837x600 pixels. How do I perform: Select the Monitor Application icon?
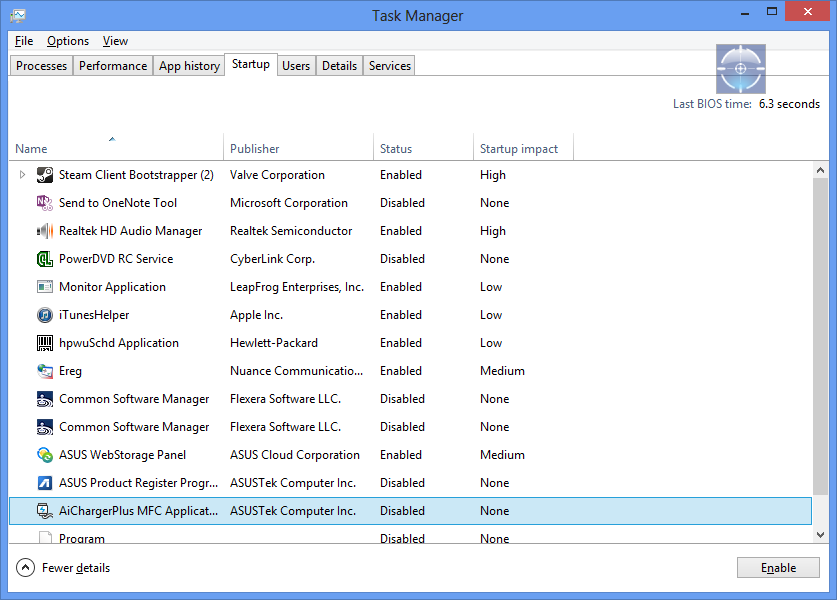click(x=45, y=287)
